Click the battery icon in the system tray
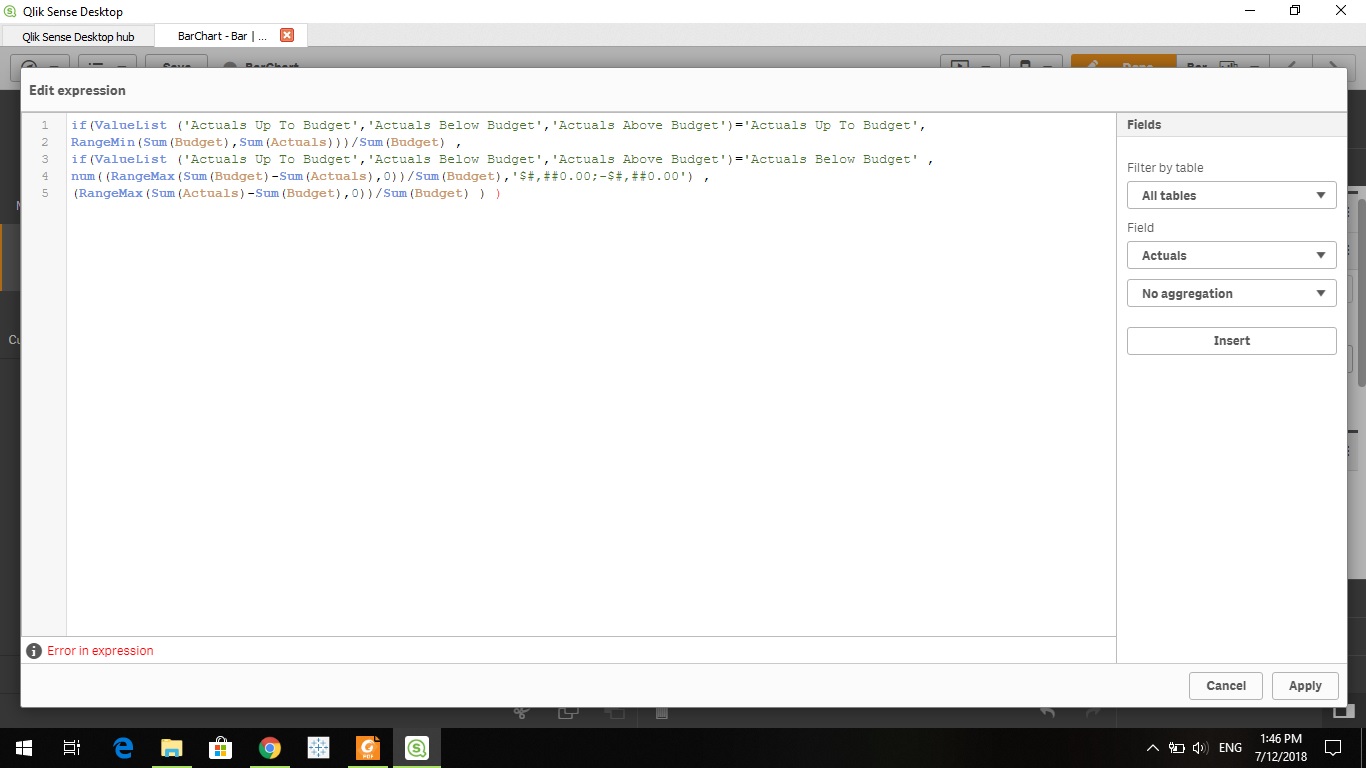The width and height of the screenshot is (1366, 768). coord(1177,748)
